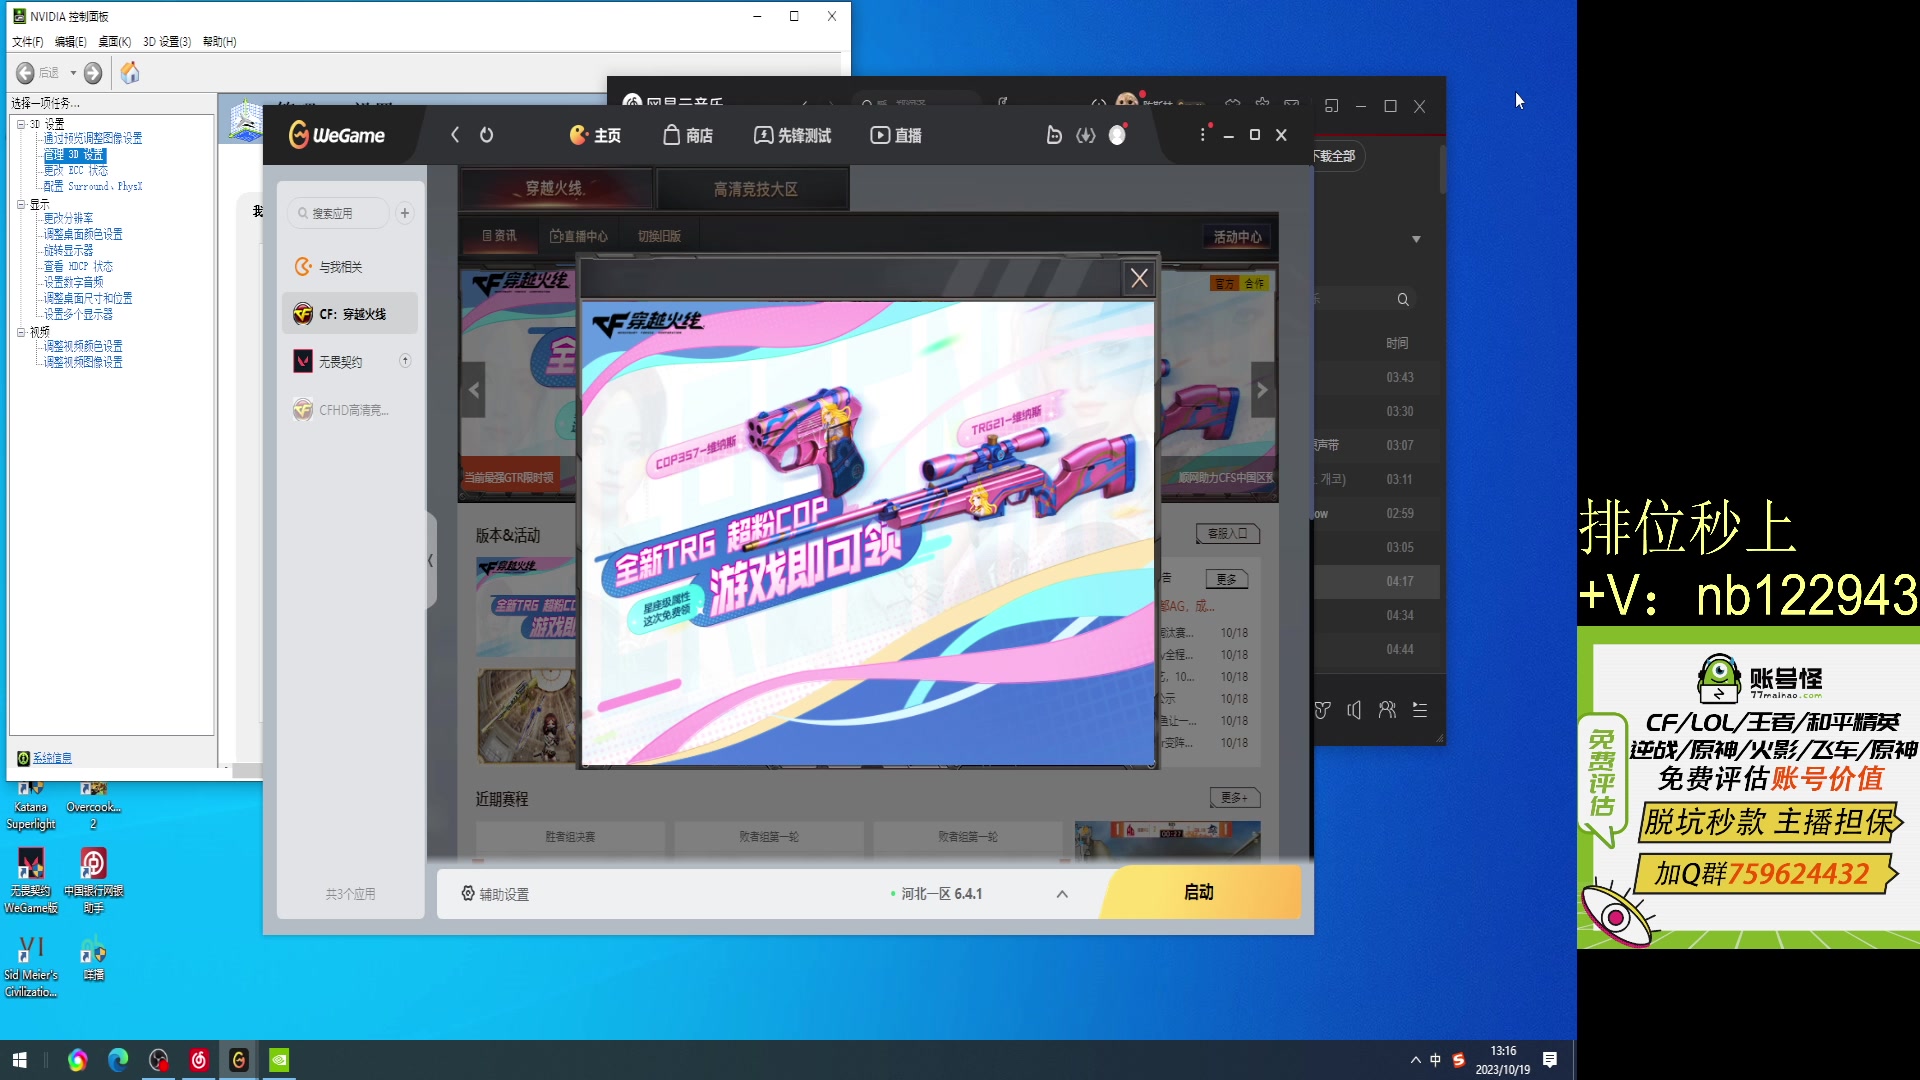Expand dropdown arrow in music player
Viewport: 1920px width, 1080px height.
(1416, 239)
